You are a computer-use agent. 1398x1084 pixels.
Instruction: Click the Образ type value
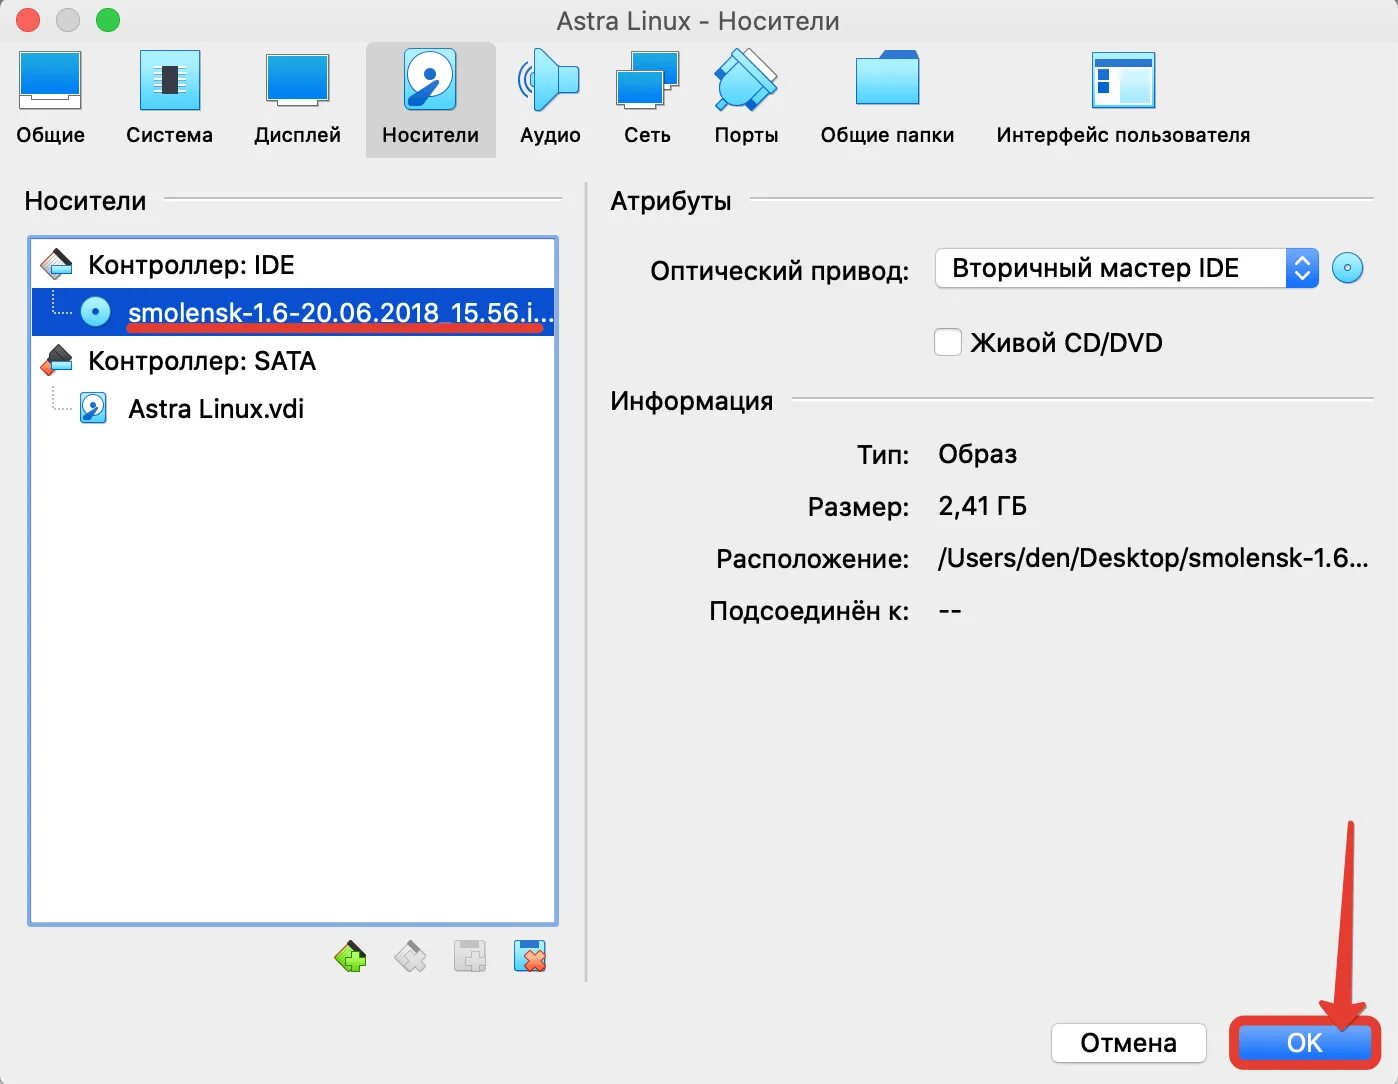click(x=977, y=454)
